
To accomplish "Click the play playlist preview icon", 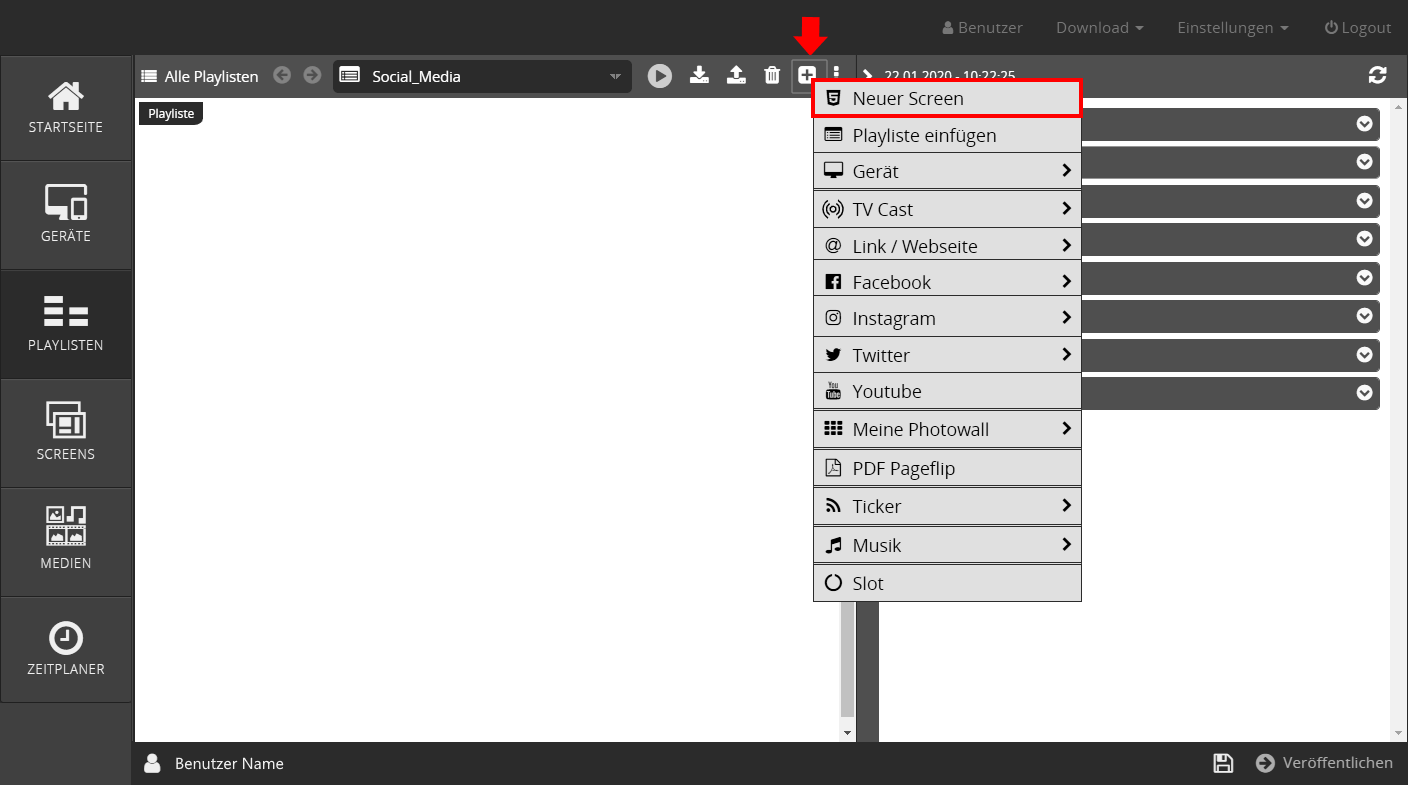I will pyautogui.click(x=659, y=76).
